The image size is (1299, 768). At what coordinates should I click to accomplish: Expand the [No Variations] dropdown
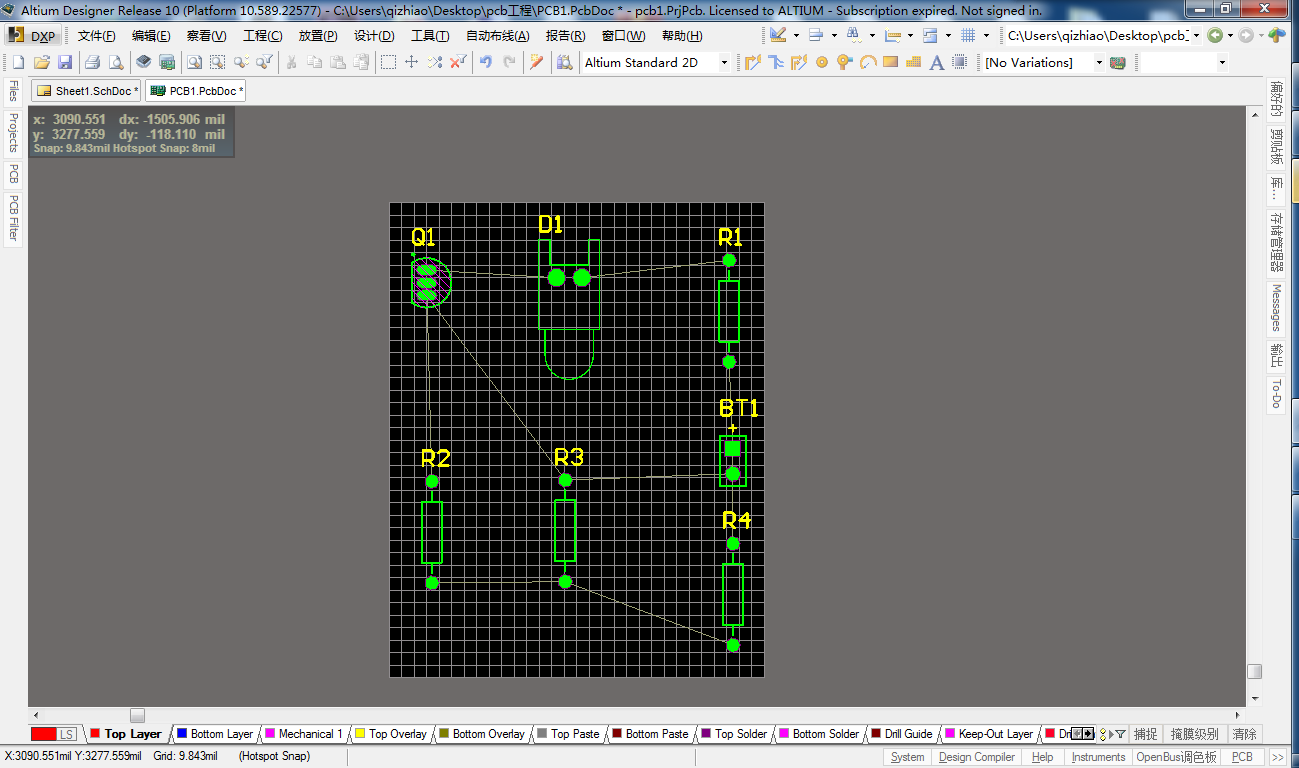coord(1097,62)
